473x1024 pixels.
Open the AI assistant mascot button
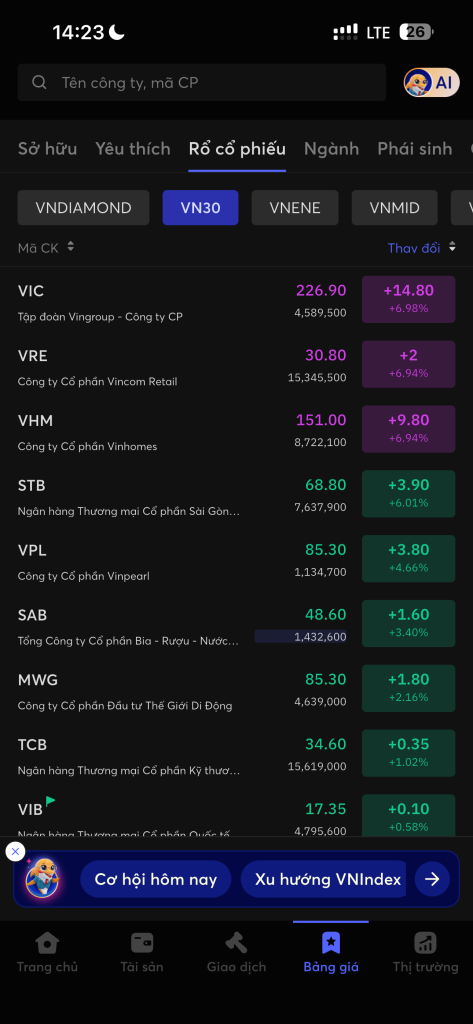[432, 82]
